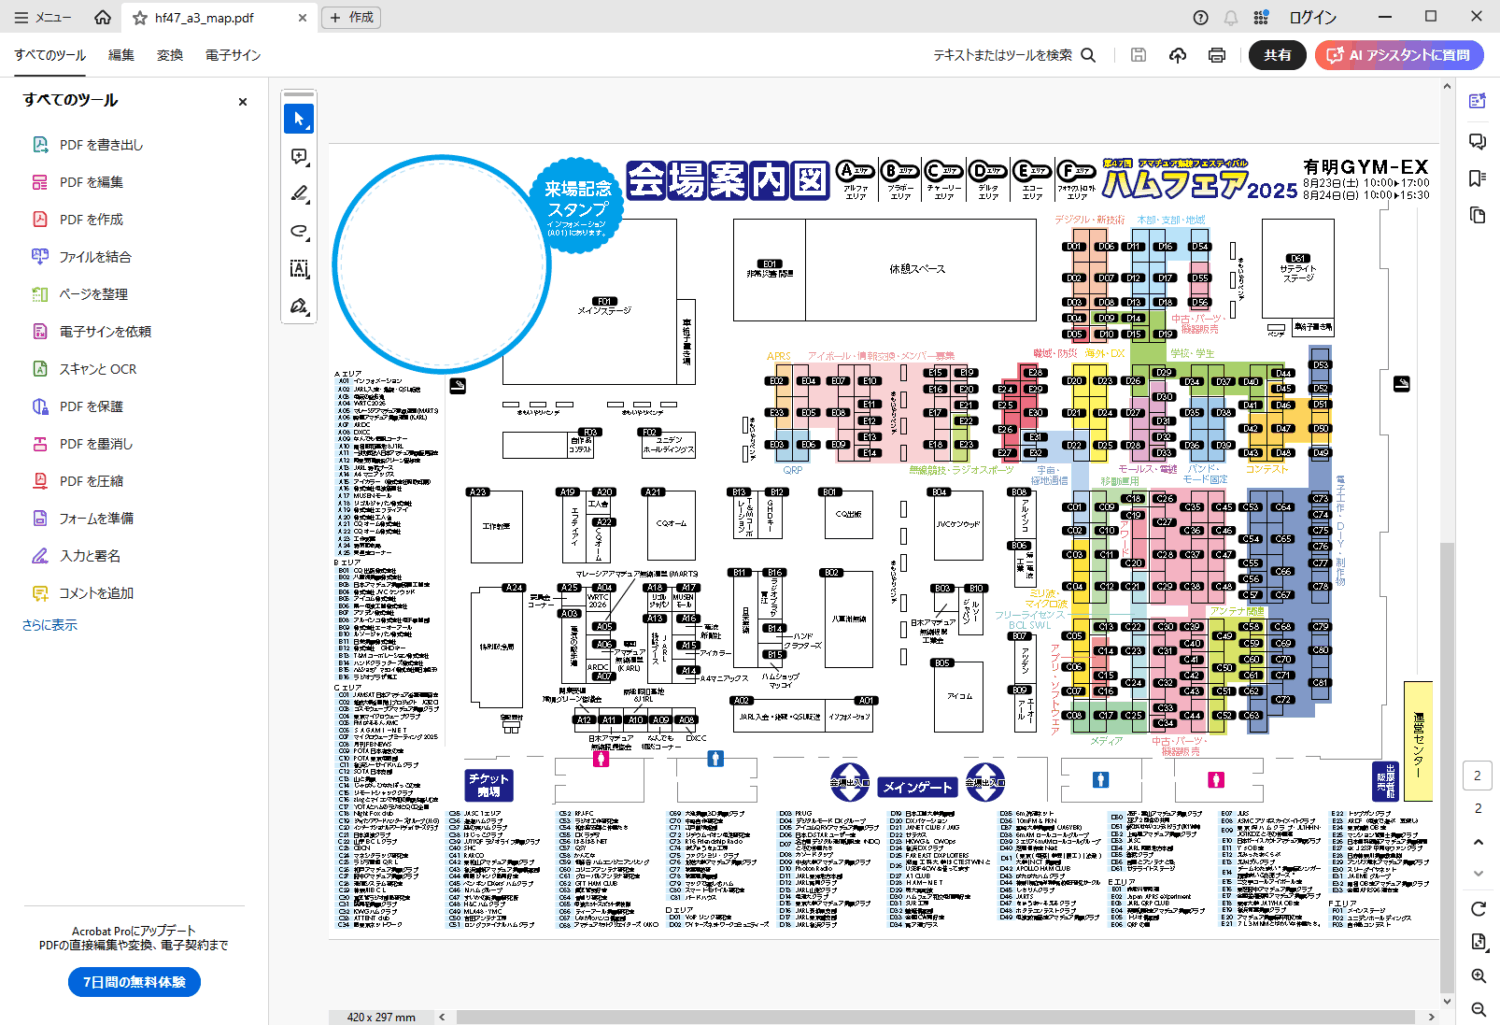Select ファイルを結合 tool

point(95,257)
